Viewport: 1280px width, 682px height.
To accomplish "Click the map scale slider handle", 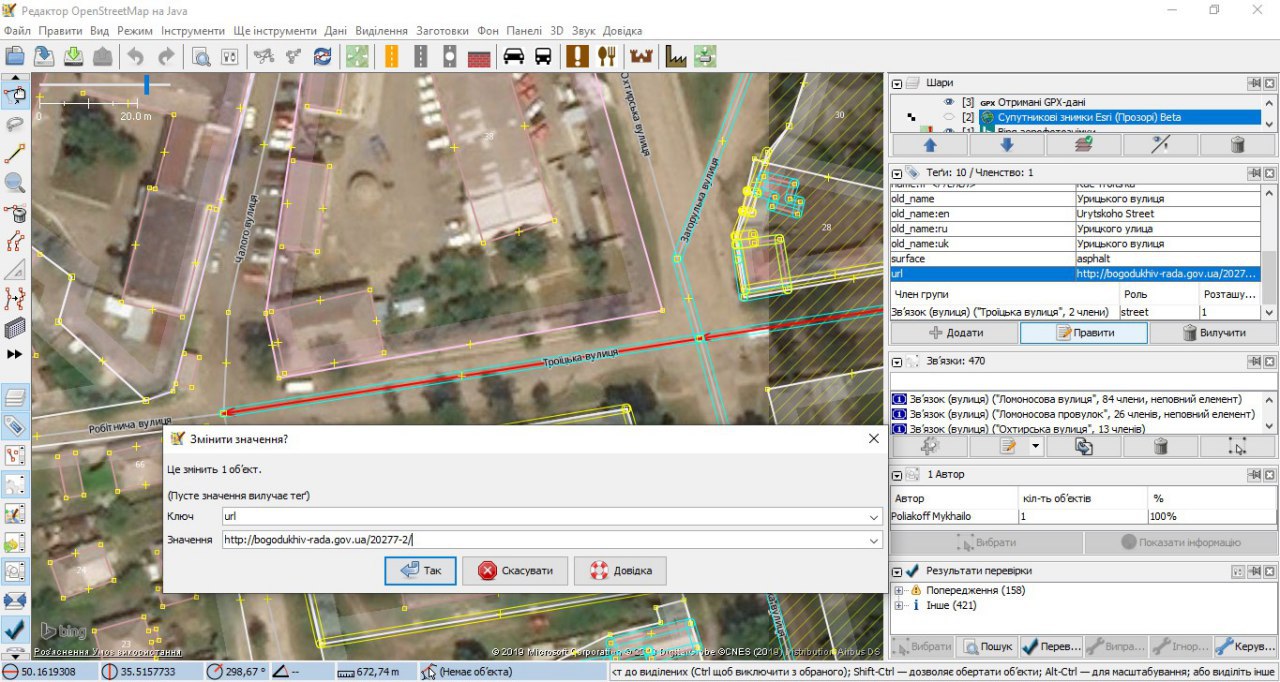I will (x=147, y=85).
